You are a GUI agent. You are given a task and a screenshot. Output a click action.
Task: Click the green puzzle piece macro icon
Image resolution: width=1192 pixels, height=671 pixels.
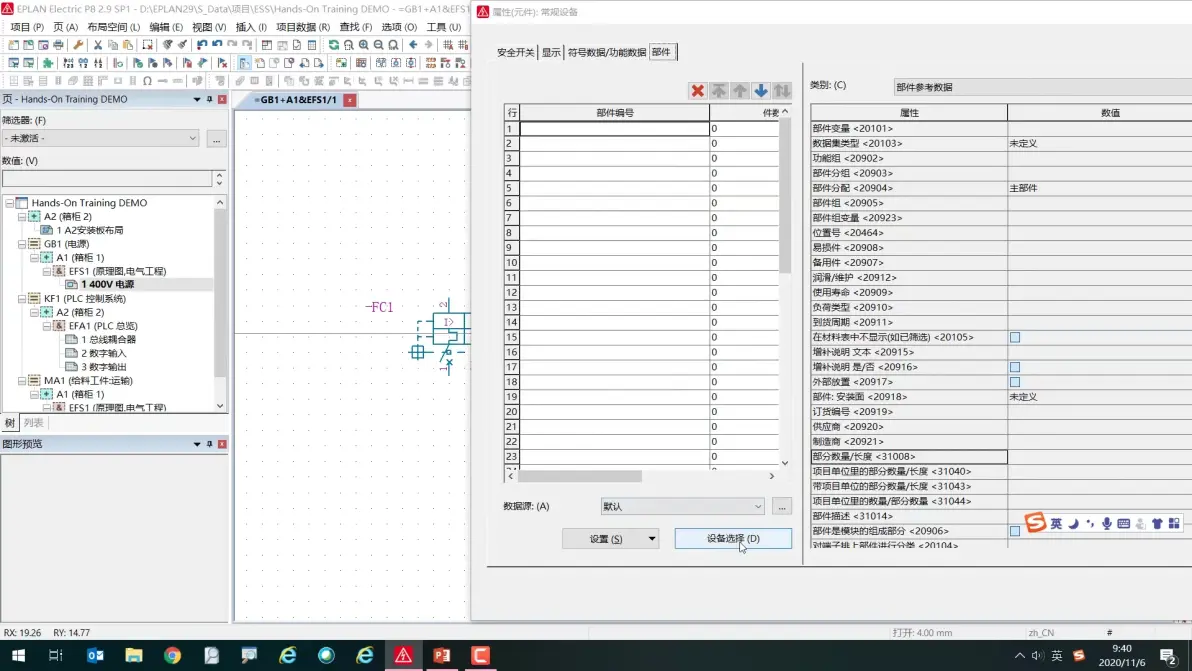pyautogui.click(x=47, y=63)
